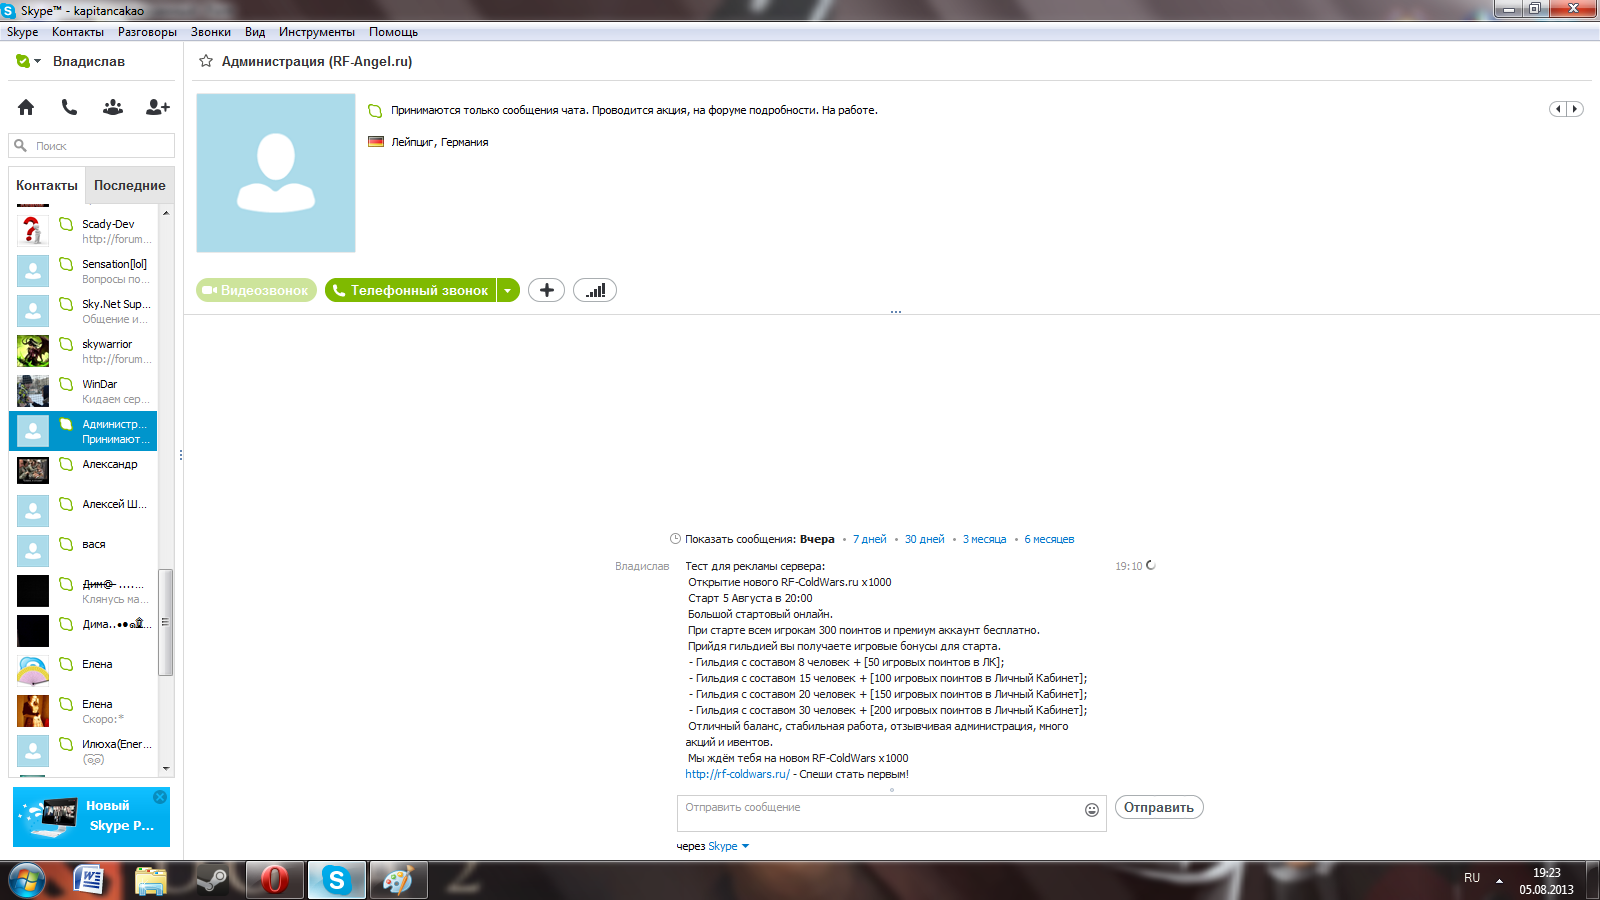Click the Администрация profile avatar picture

[276, 173]
